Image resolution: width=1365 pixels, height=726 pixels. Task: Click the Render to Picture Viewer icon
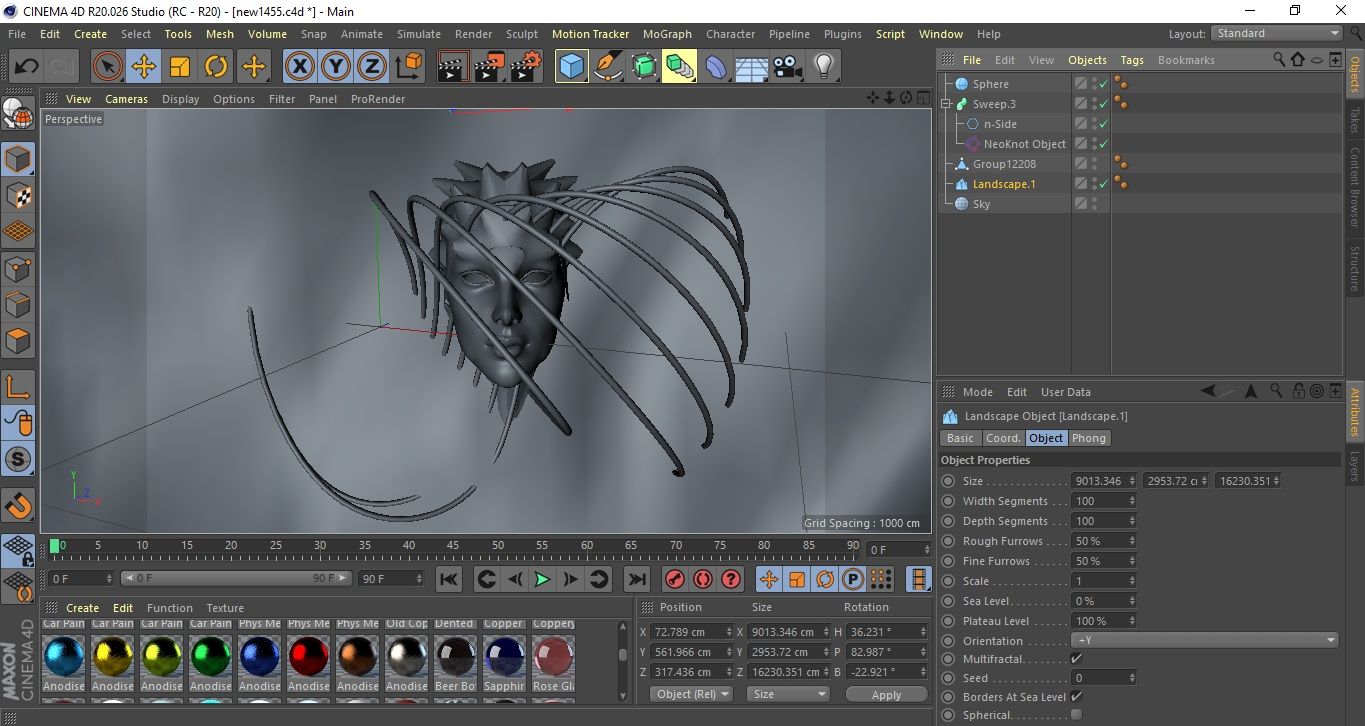(x=489, y=67)
